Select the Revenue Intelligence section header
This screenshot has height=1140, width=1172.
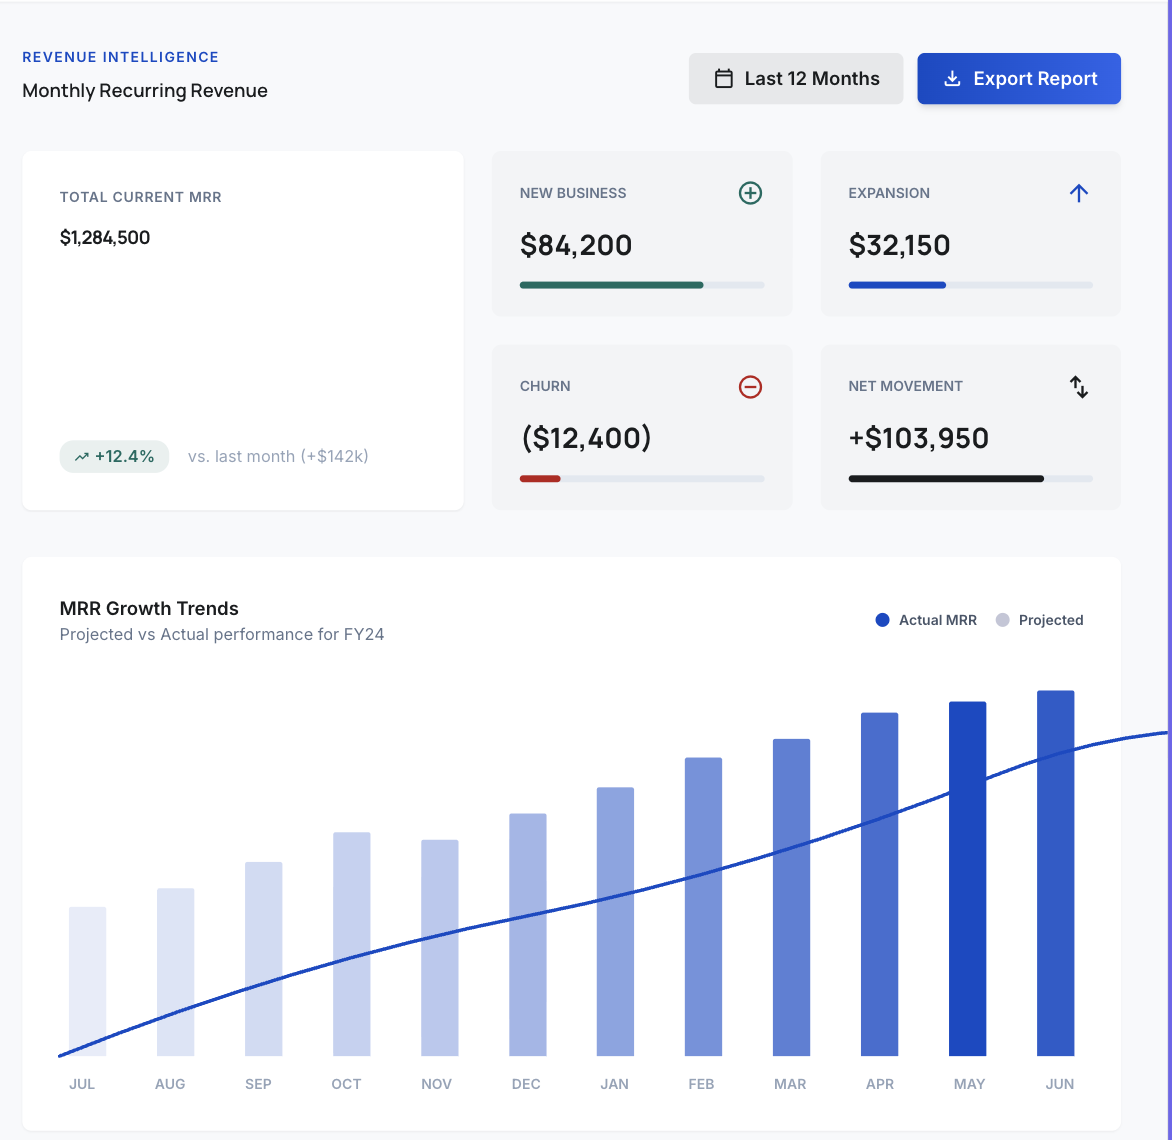(x=120, y=57)
